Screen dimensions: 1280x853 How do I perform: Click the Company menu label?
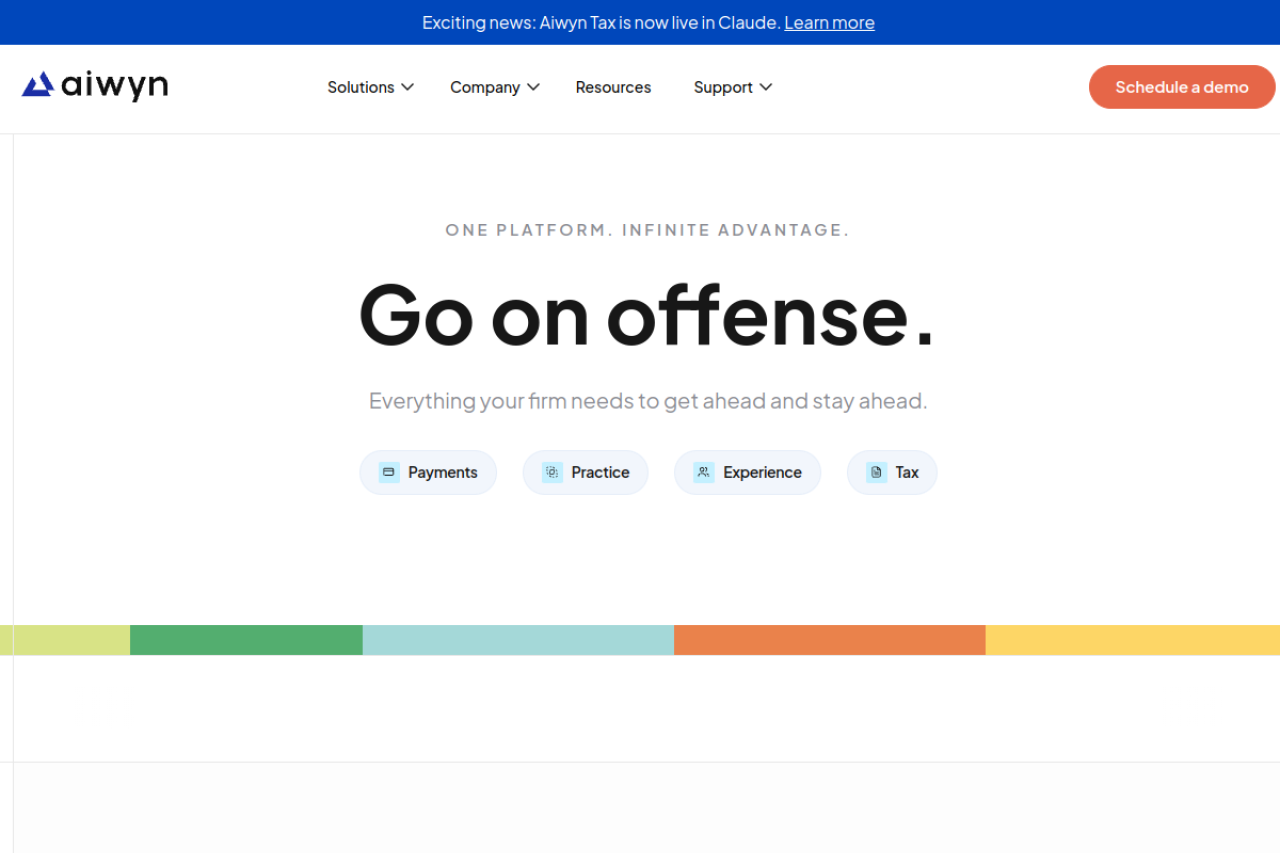[x=484, y=87]
